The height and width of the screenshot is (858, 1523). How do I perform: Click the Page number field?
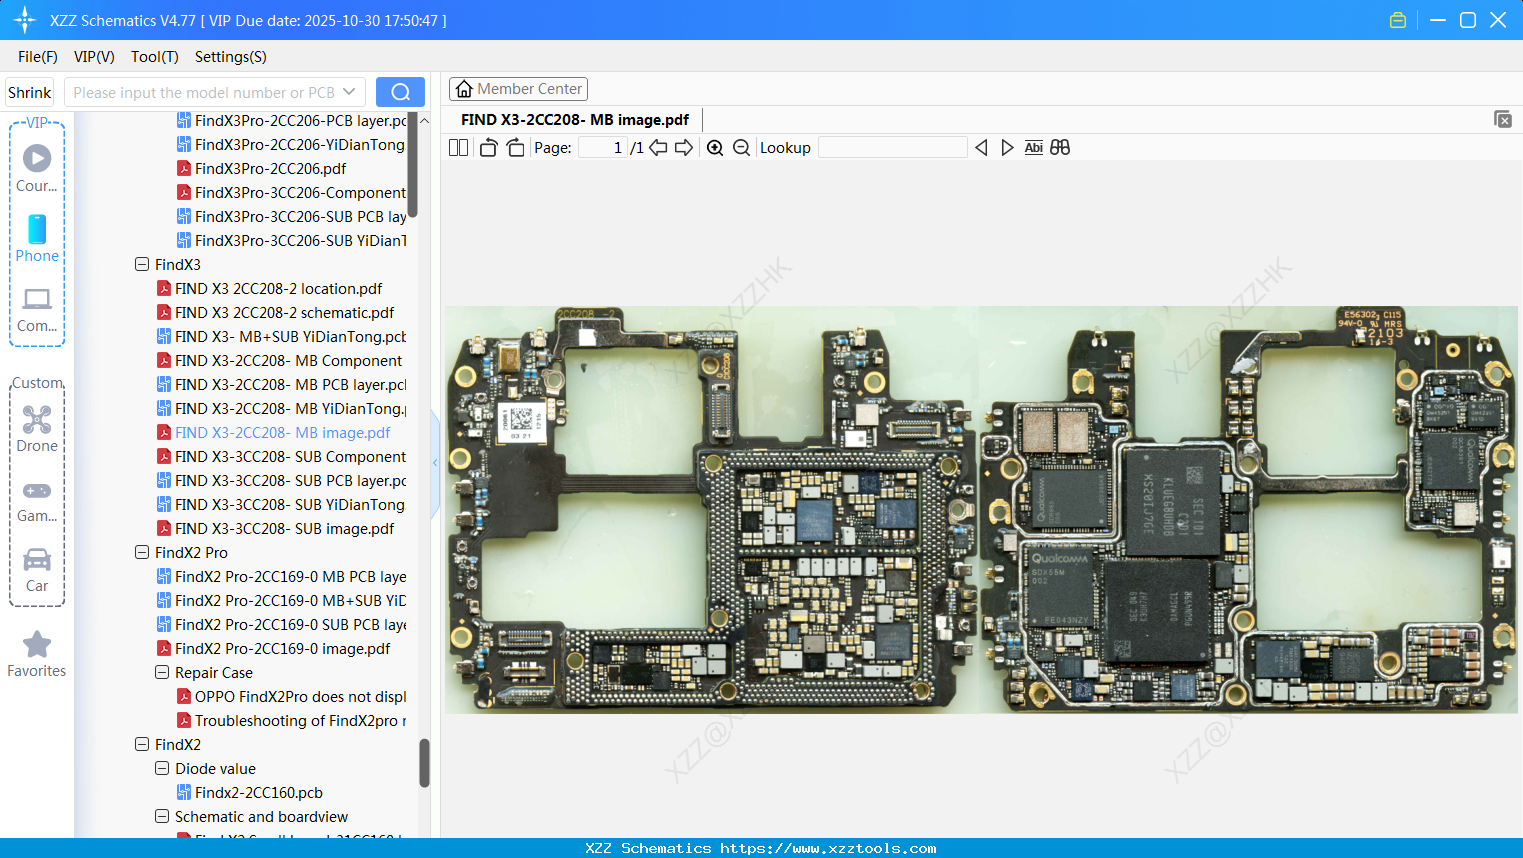point(603,148)
